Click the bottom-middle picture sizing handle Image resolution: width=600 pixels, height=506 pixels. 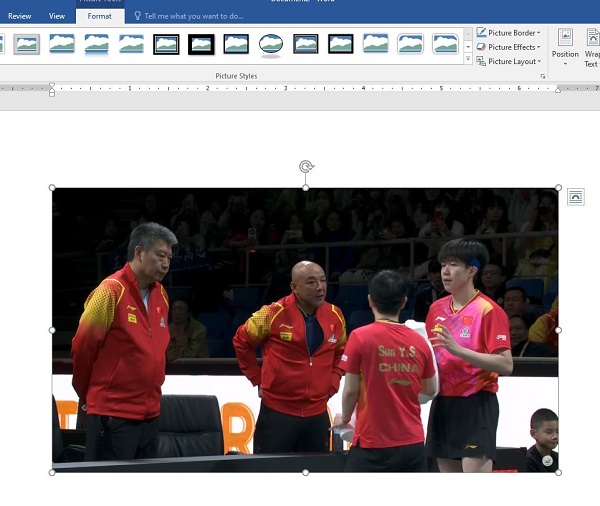(305, 473)
